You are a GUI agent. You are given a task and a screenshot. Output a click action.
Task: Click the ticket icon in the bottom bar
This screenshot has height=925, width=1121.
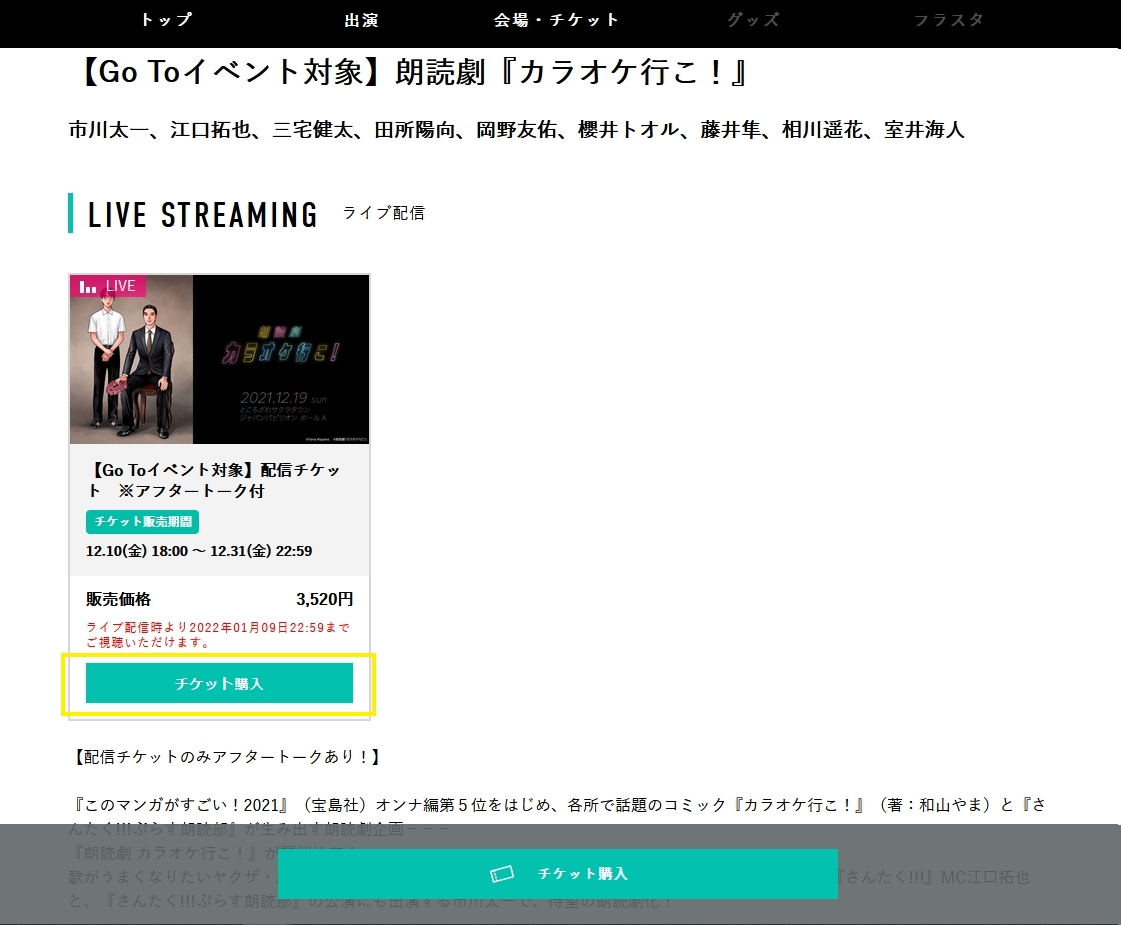coord(502,874)
